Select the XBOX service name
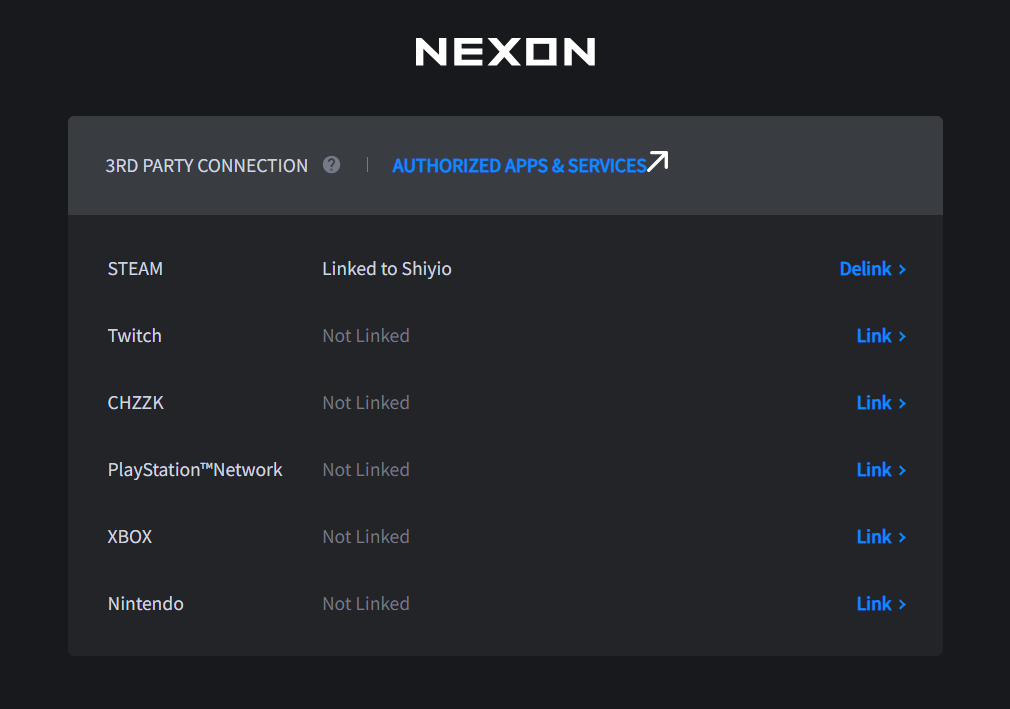The height and width of the screenshot is (709, 1010). point(130,537)
